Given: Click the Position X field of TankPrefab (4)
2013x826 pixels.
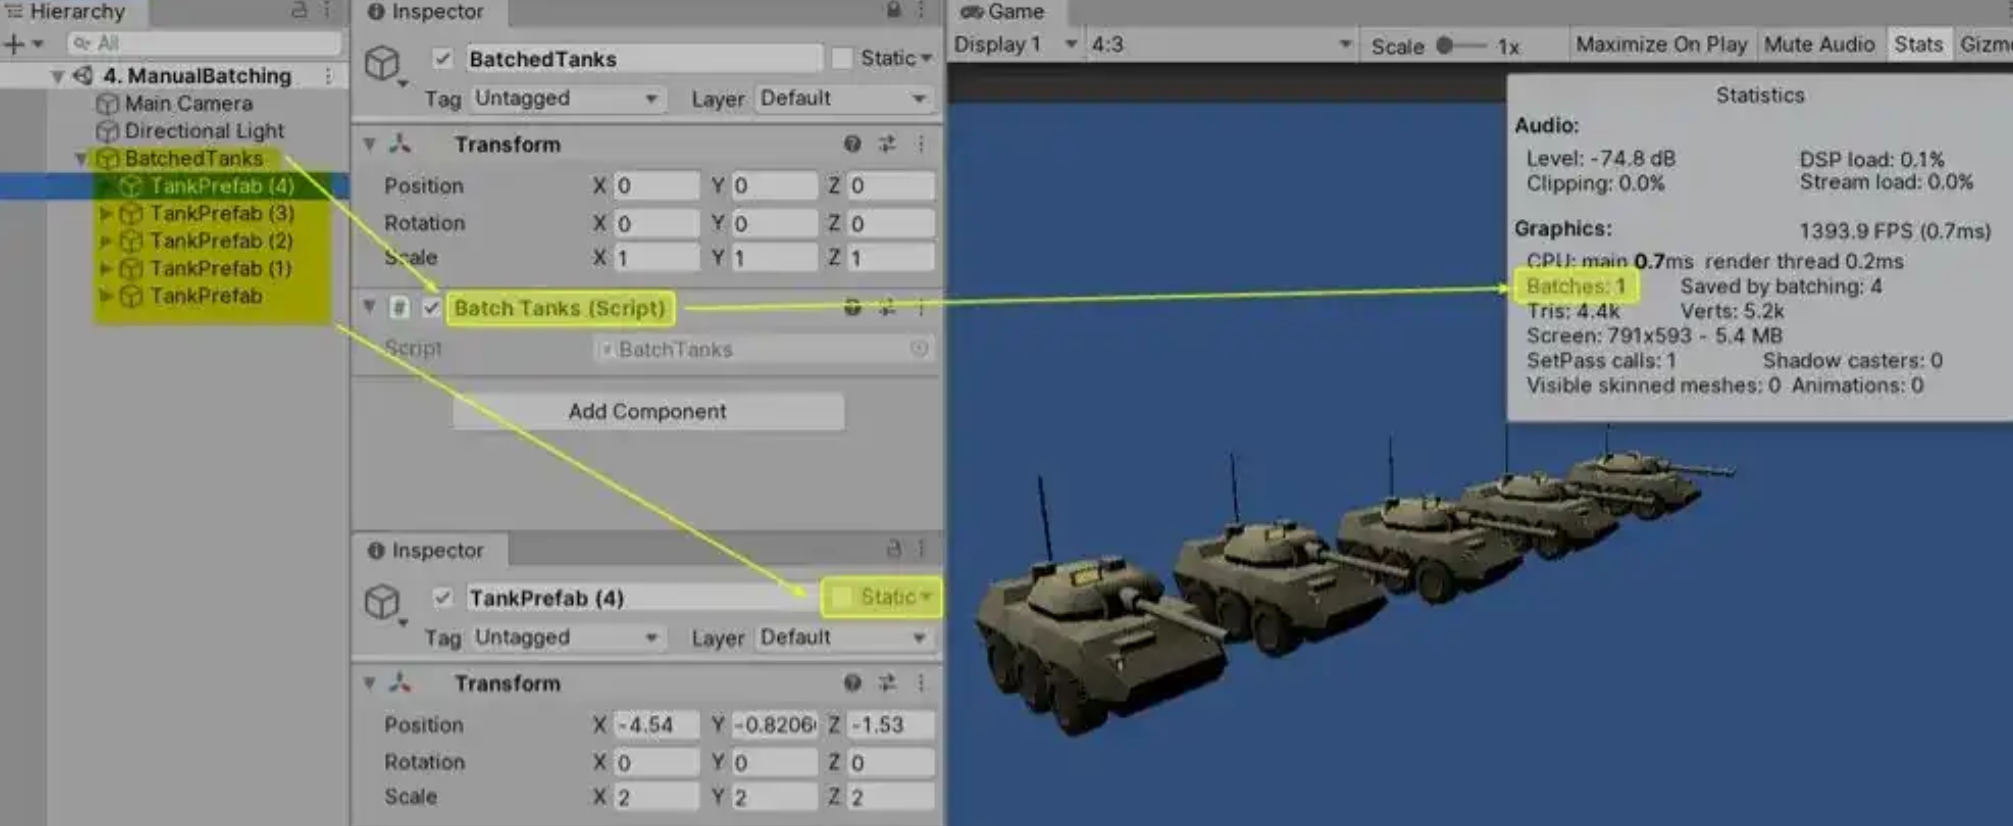Looking at the screenshot, I should [x=655, y=725].
